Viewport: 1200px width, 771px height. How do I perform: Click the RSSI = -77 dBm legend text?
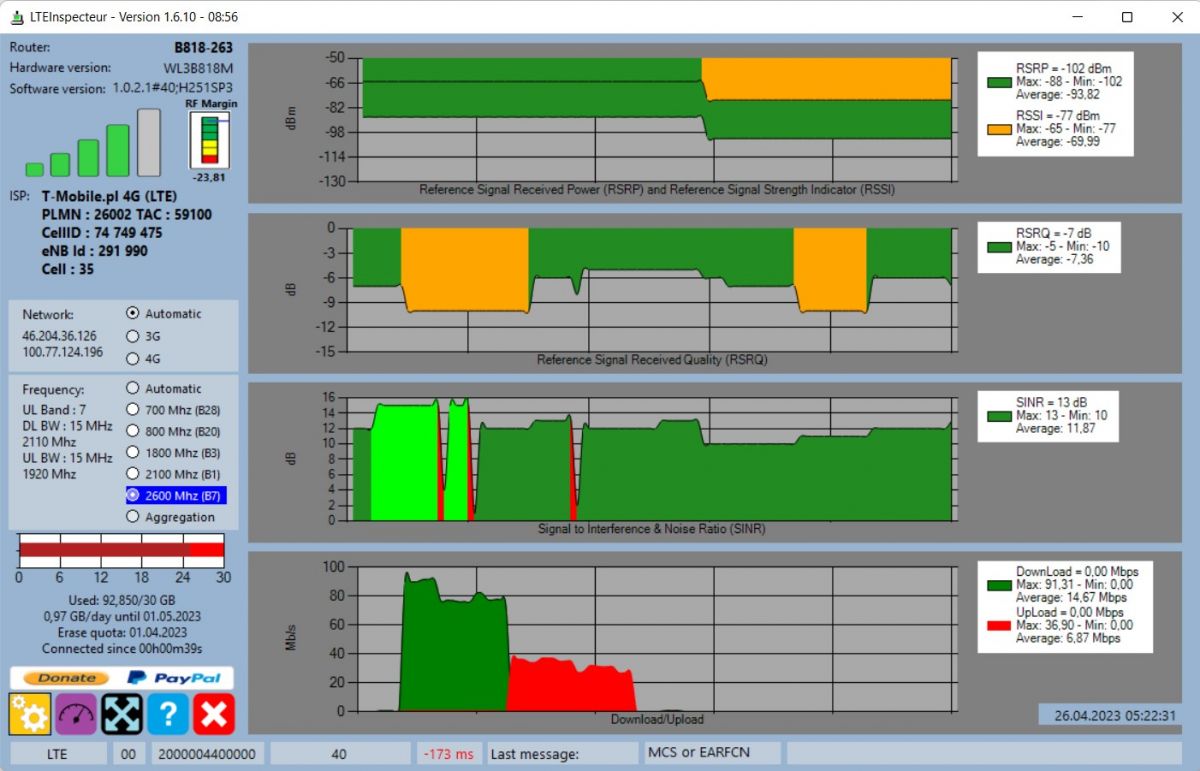tap(1060, 115)
